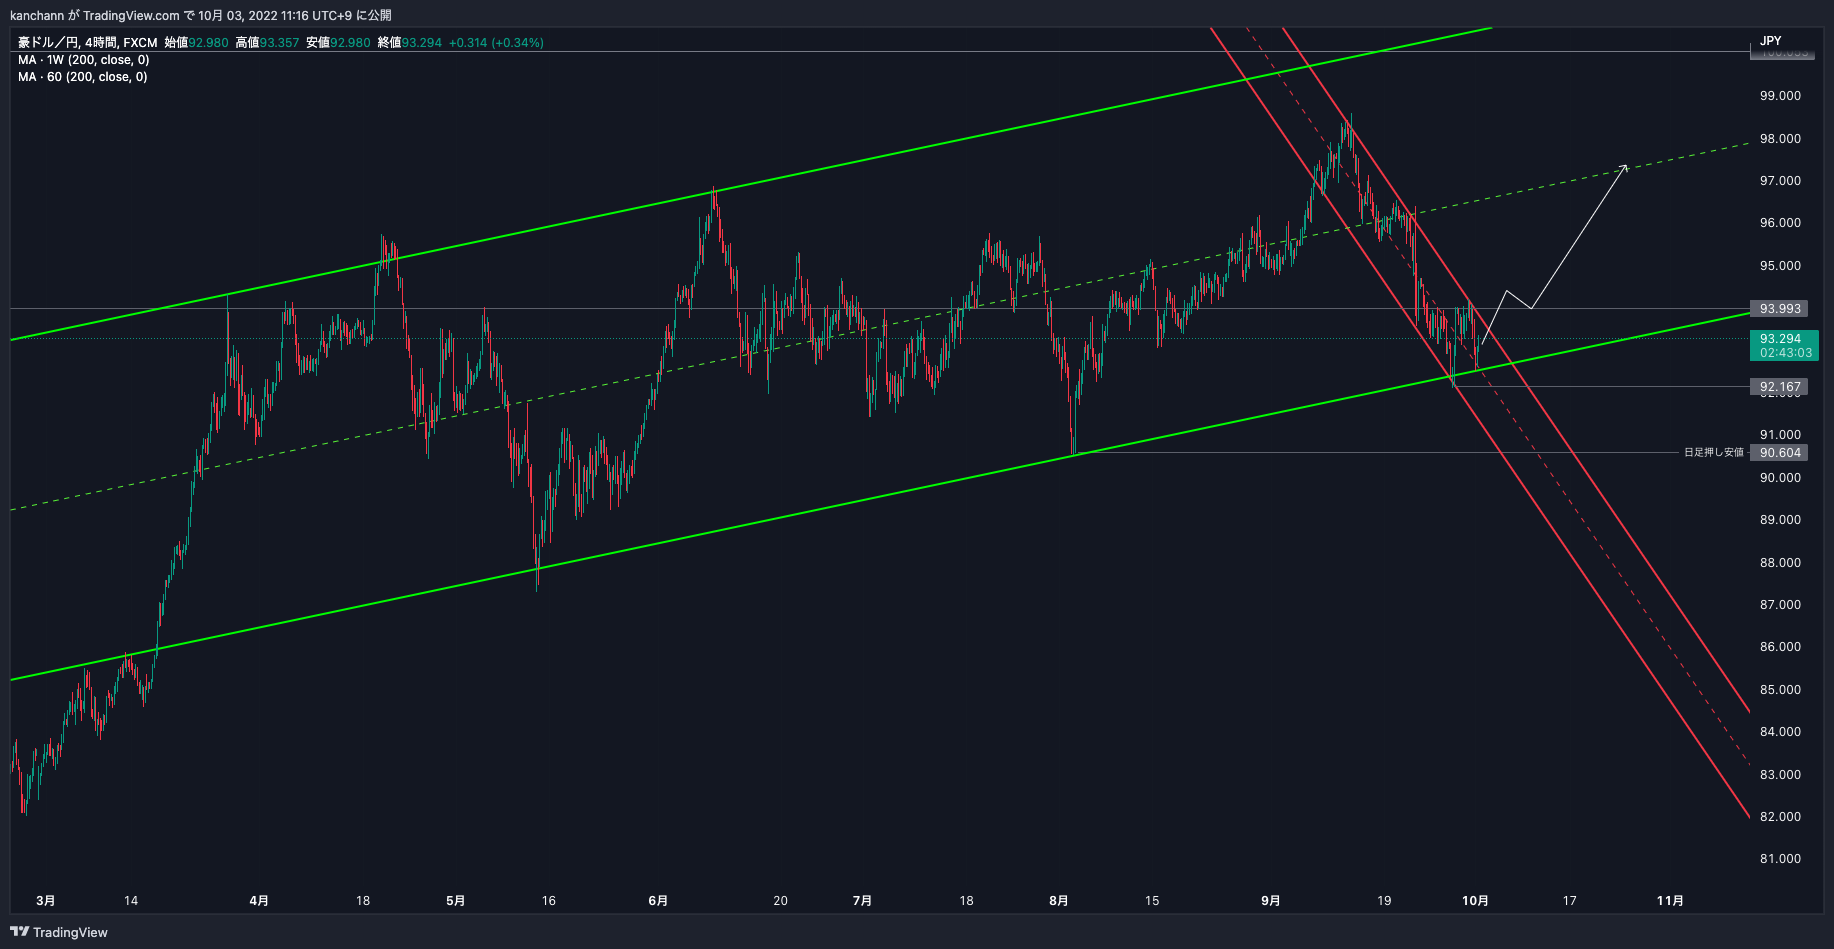Image resolution: width=1834 pixels, height=949 pixels.
Task: Click the 10月 date axis label
Action: pyautogui.click(x=1475, y=901)
